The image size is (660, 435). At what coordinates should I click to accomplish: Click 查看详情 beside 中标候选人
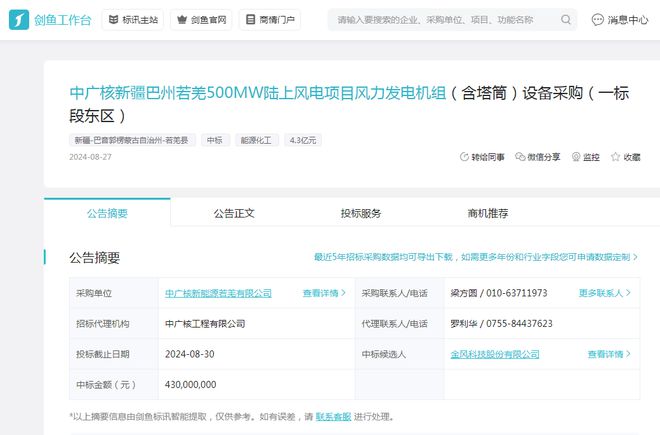pyautogui.click(x=609, y=354)
